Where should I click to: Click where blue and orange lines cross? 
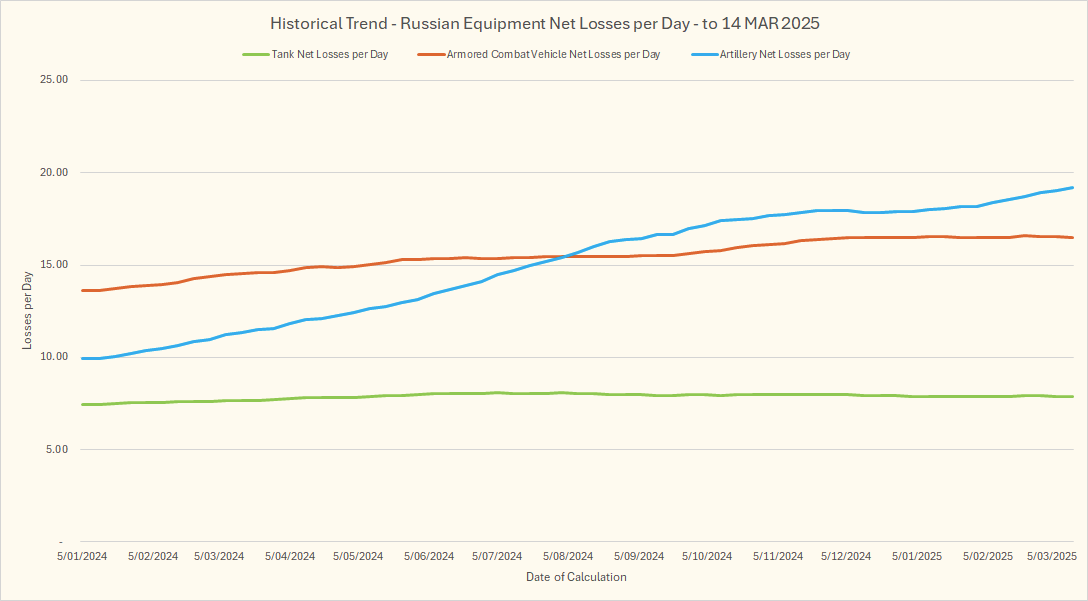pyautogui.click(x=566, y=256)
